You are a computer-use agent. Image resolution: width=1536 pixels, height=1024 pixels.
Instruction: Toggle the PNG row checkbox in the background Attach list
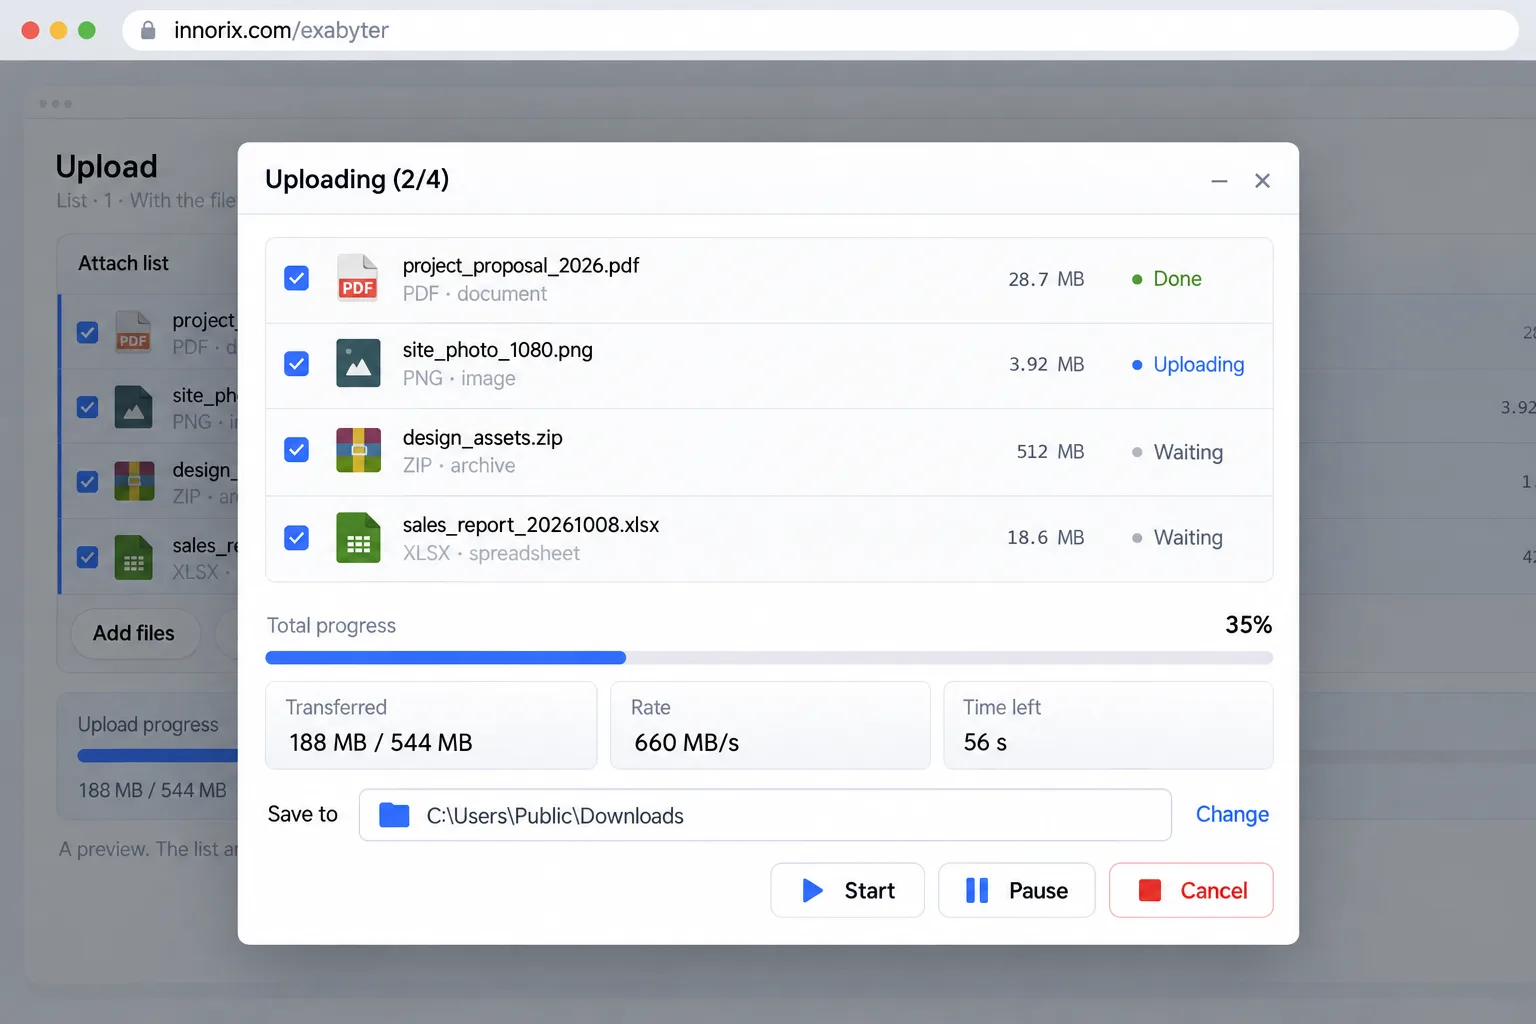(x=88, y=407)
